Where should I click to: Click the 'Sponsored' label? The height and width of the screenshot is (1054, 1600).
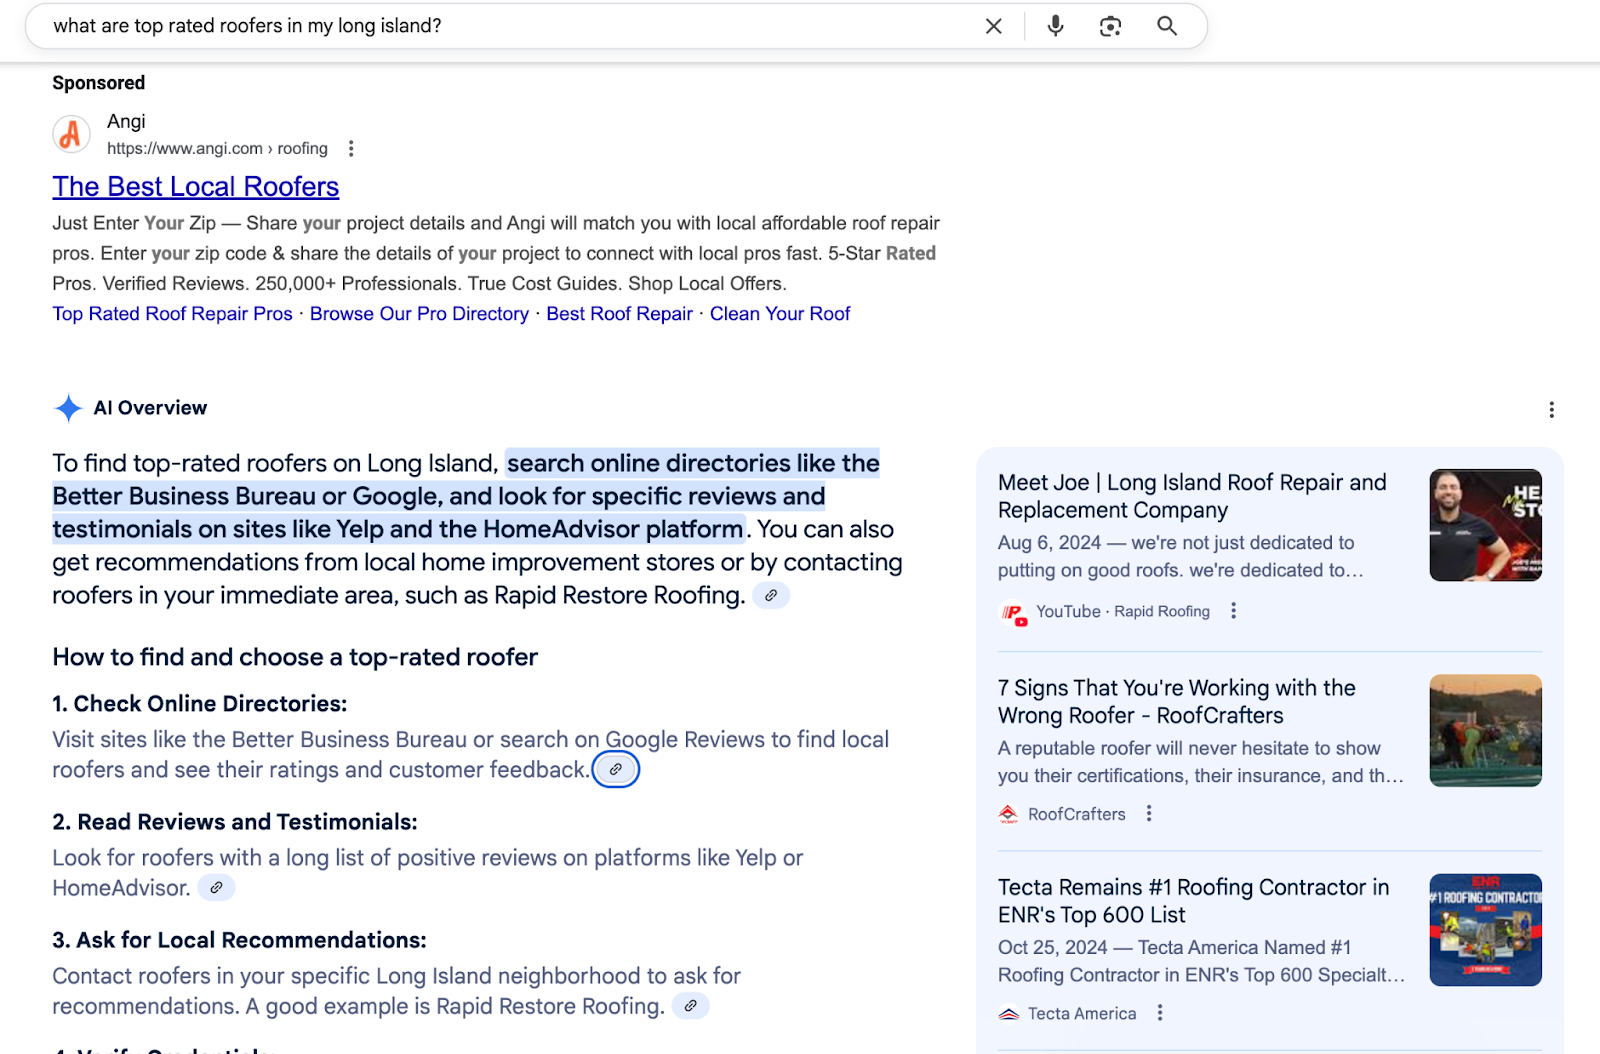pyautogui.click(x=99, y=83)
